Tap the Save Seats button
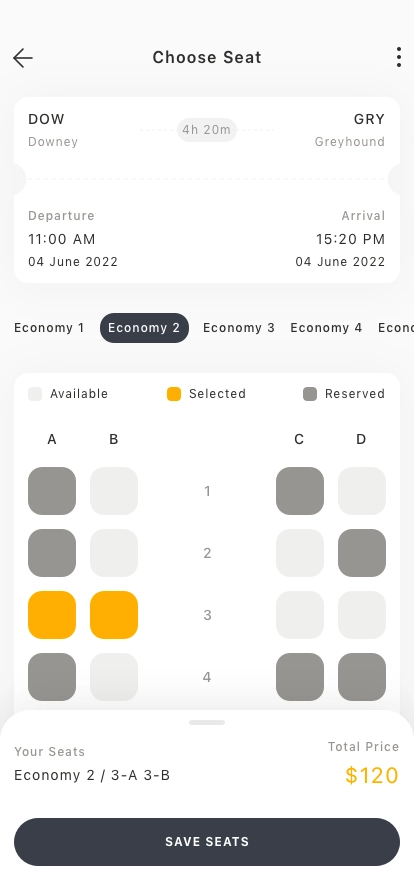The width and height of the screenshot is (414, 896). (207, 842)
